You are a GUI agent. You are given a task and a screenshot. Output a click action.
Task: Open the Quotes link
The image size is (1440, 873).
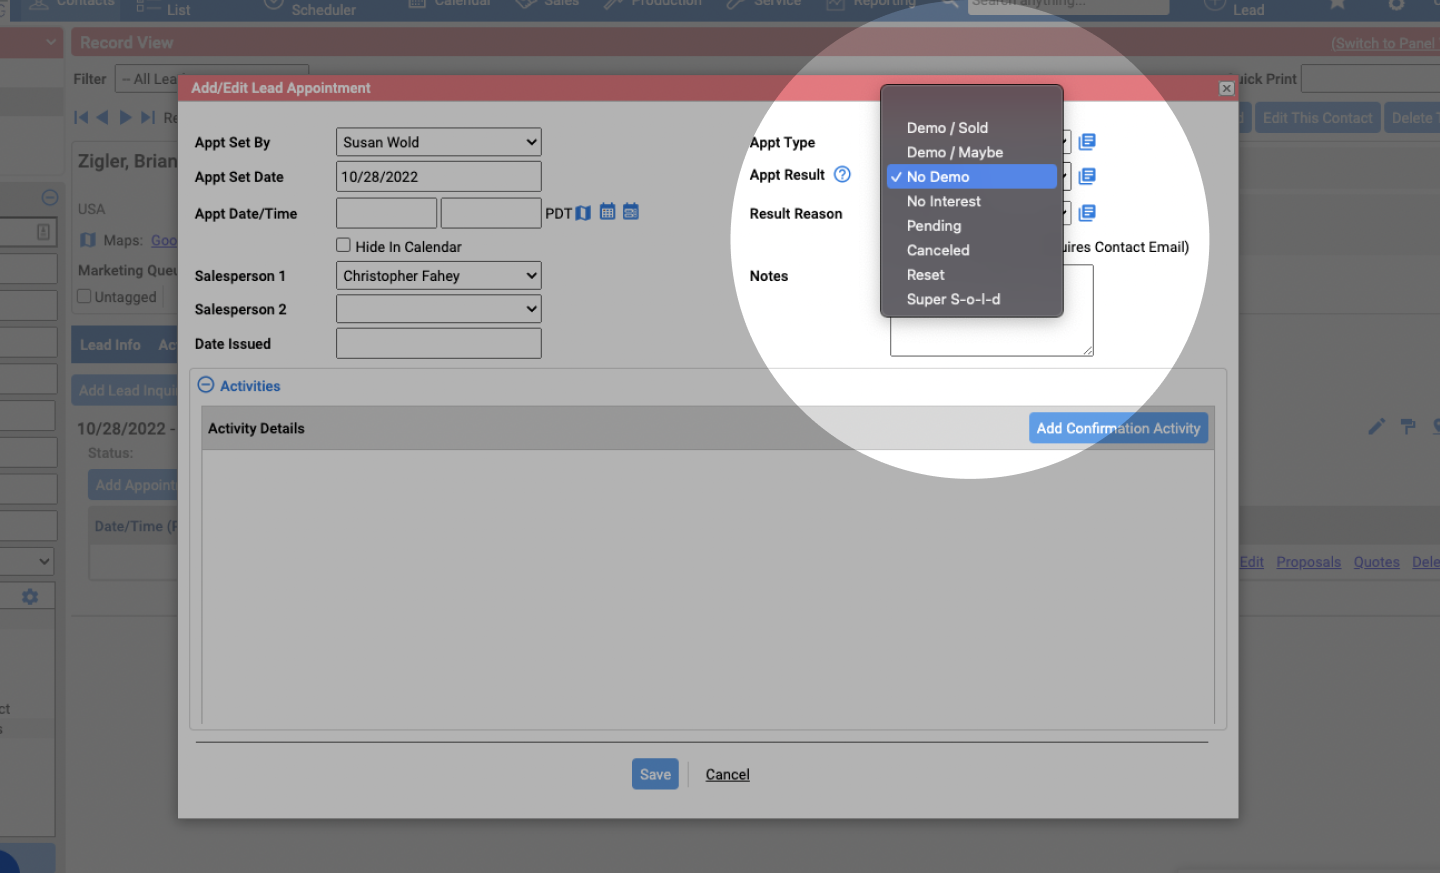tap(1376, 562)
